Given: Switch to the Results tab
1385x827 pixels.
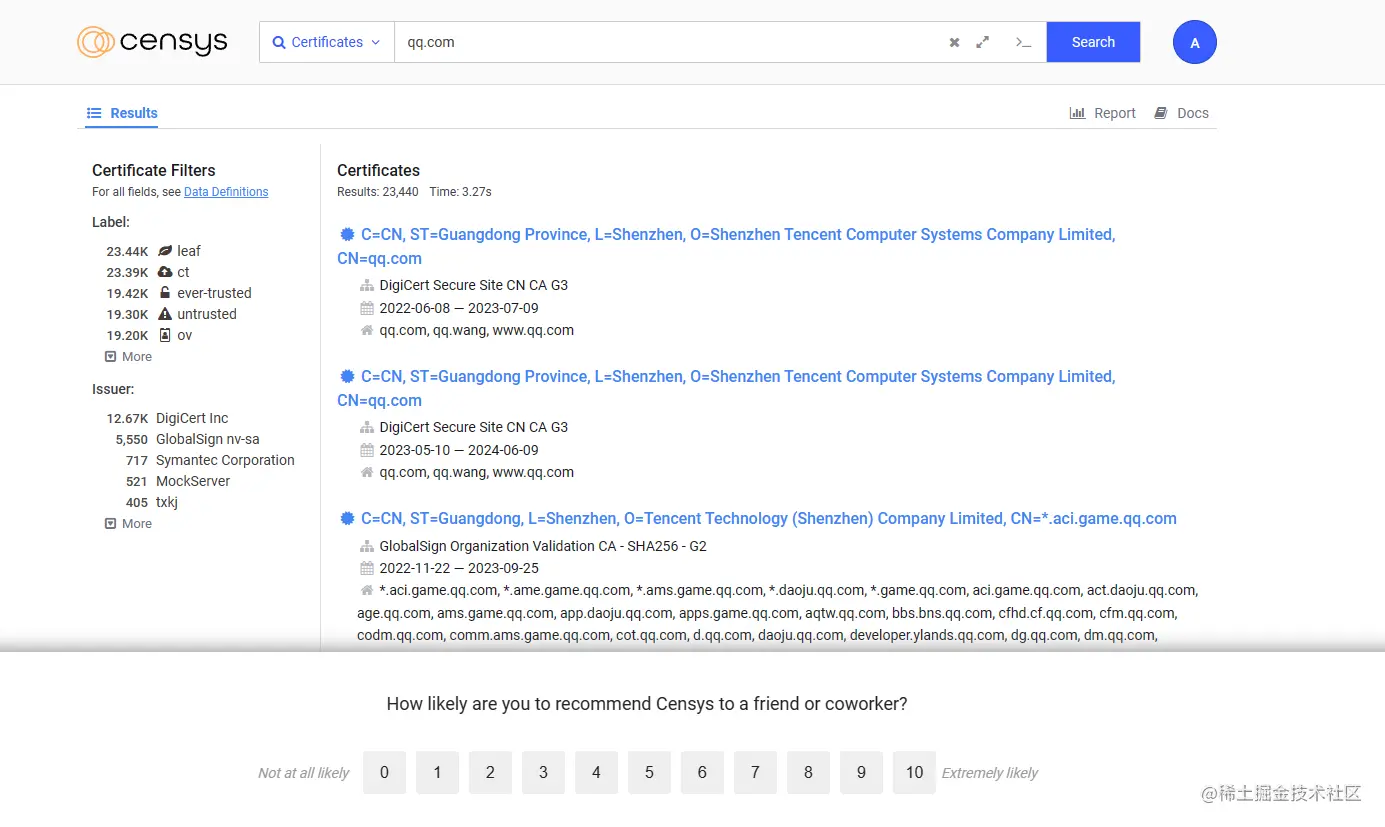Looking at the screenshot, I should click(122, 113).
